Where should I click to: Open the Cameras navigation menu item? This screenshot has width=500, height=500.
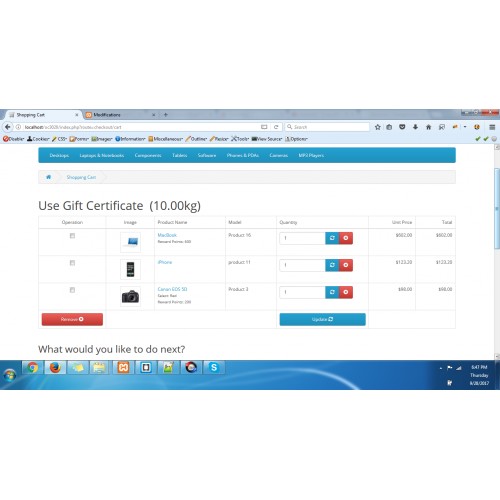pos(279,155)
